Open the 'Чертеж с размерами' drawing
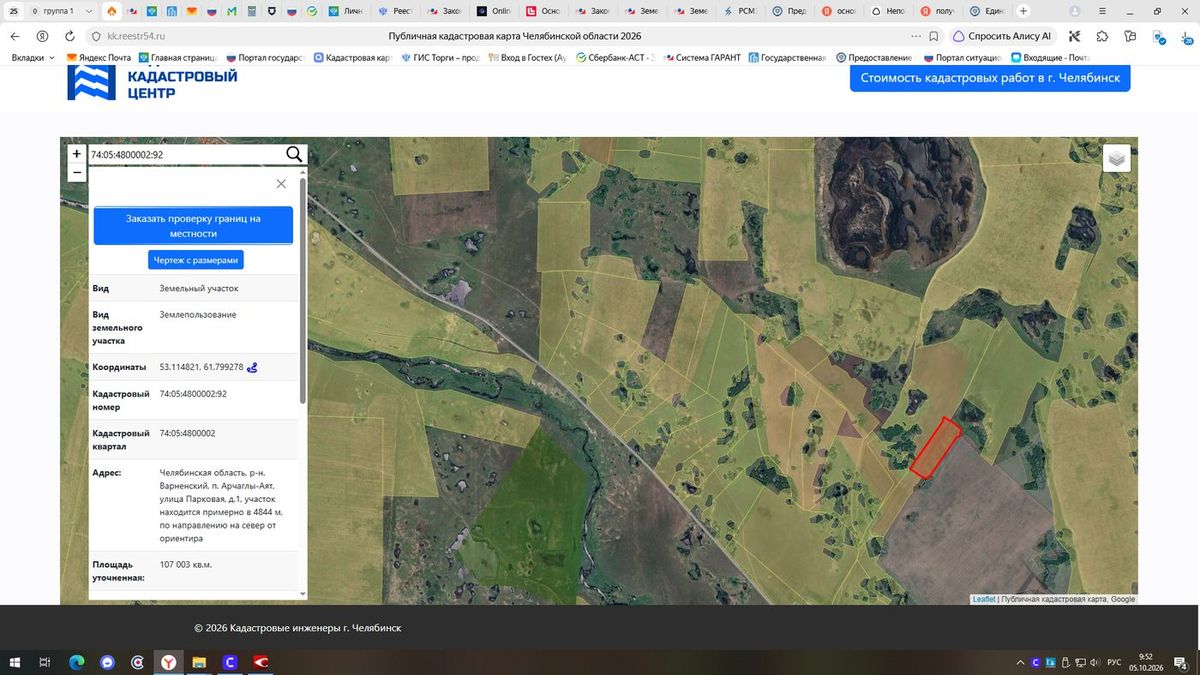 click(196, 260)
